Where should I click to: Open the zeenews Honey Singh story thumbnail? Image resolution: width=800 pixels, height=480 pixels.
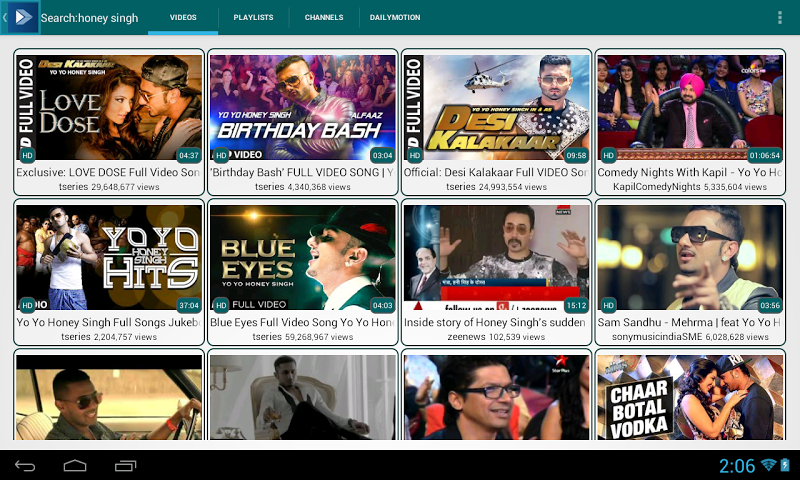pos(496,258)
